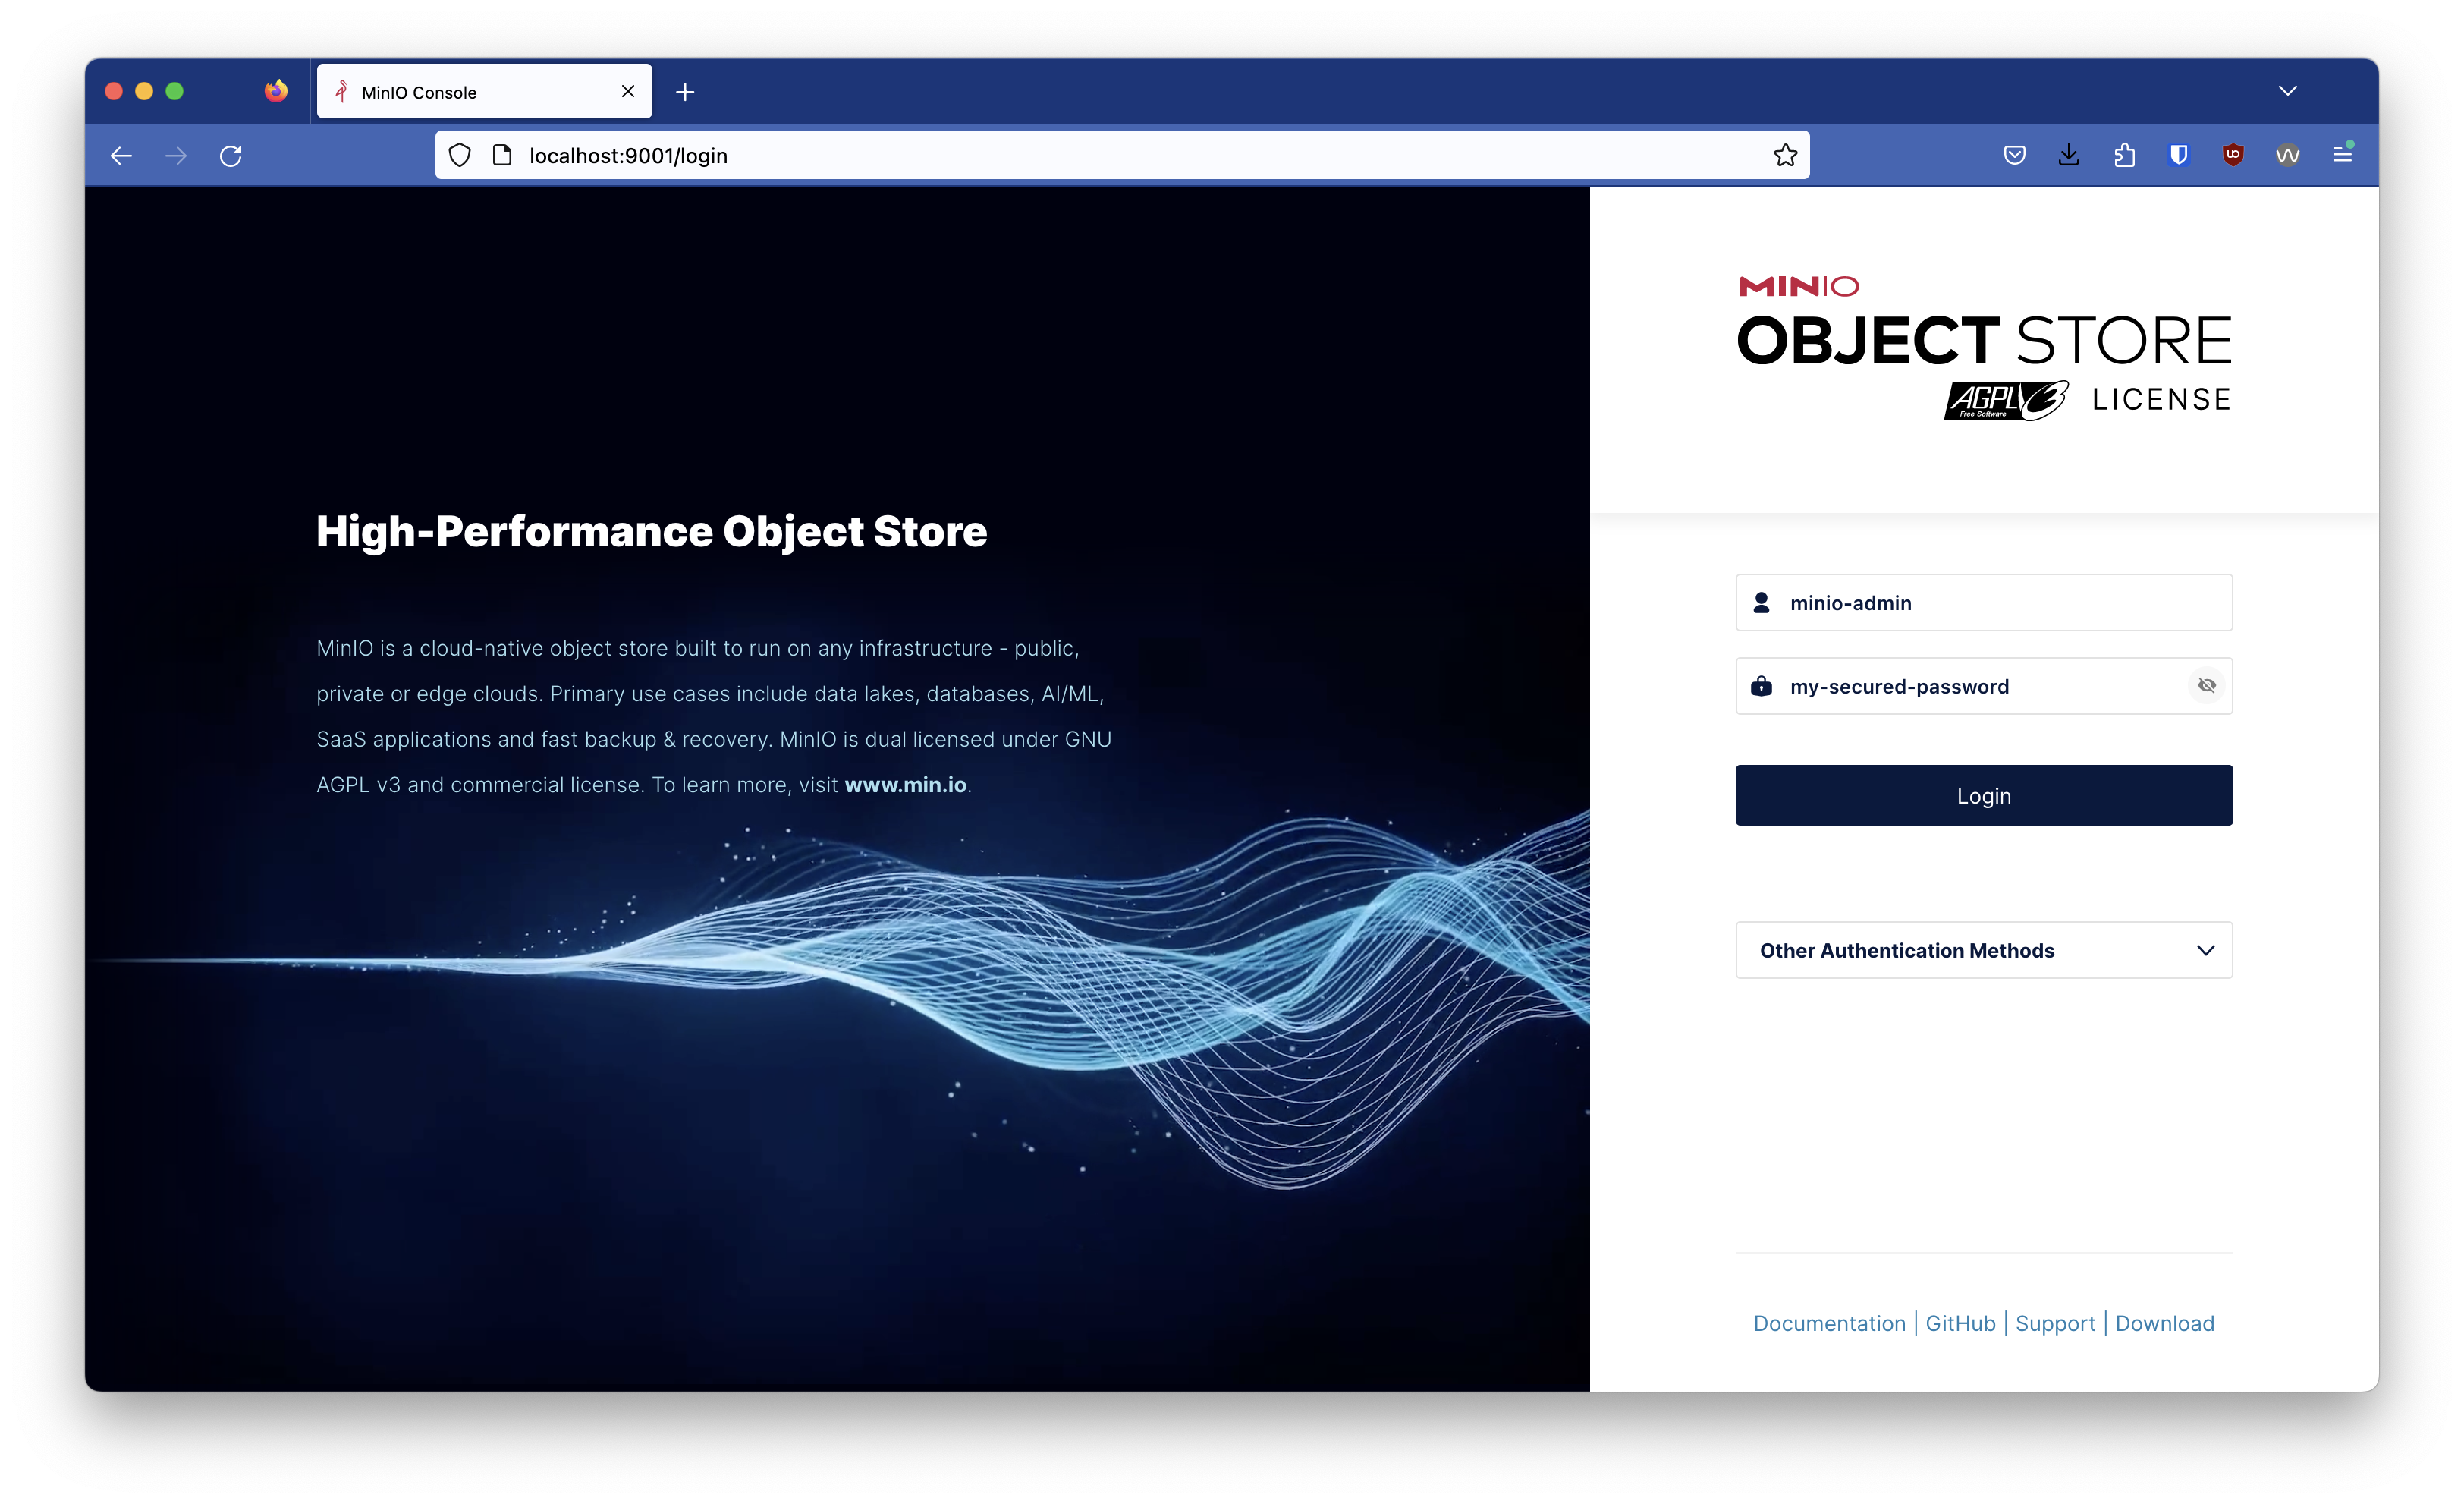The width and height of the screenshot is (2464, 1504).
Task: Follow the www.min.io link
Action: [905, 785]
